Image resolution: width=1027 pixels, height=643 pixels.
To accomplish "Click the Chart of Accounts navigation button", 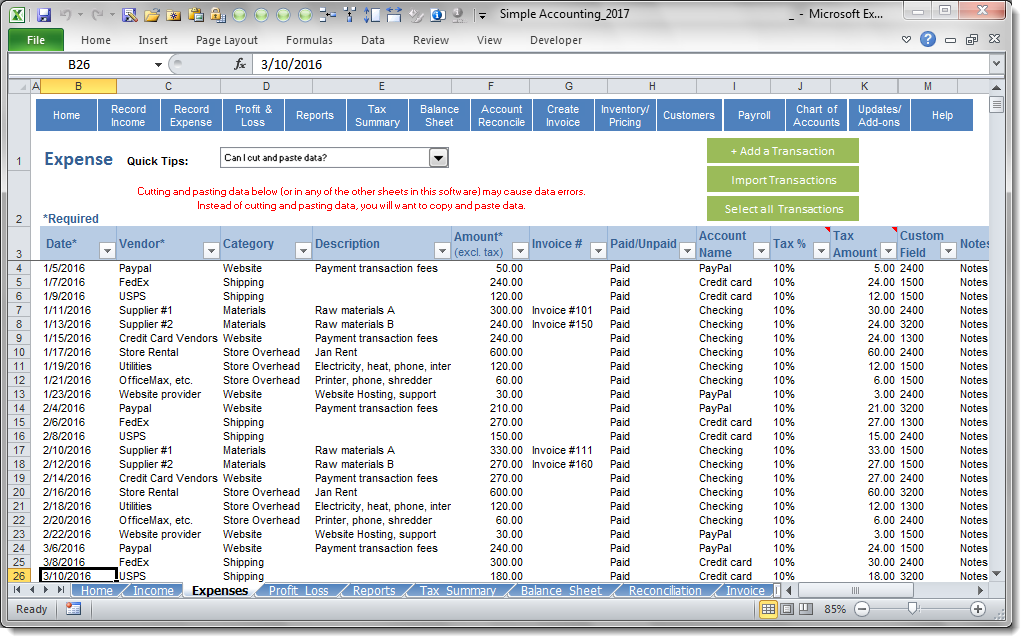I will coord(816,115).
